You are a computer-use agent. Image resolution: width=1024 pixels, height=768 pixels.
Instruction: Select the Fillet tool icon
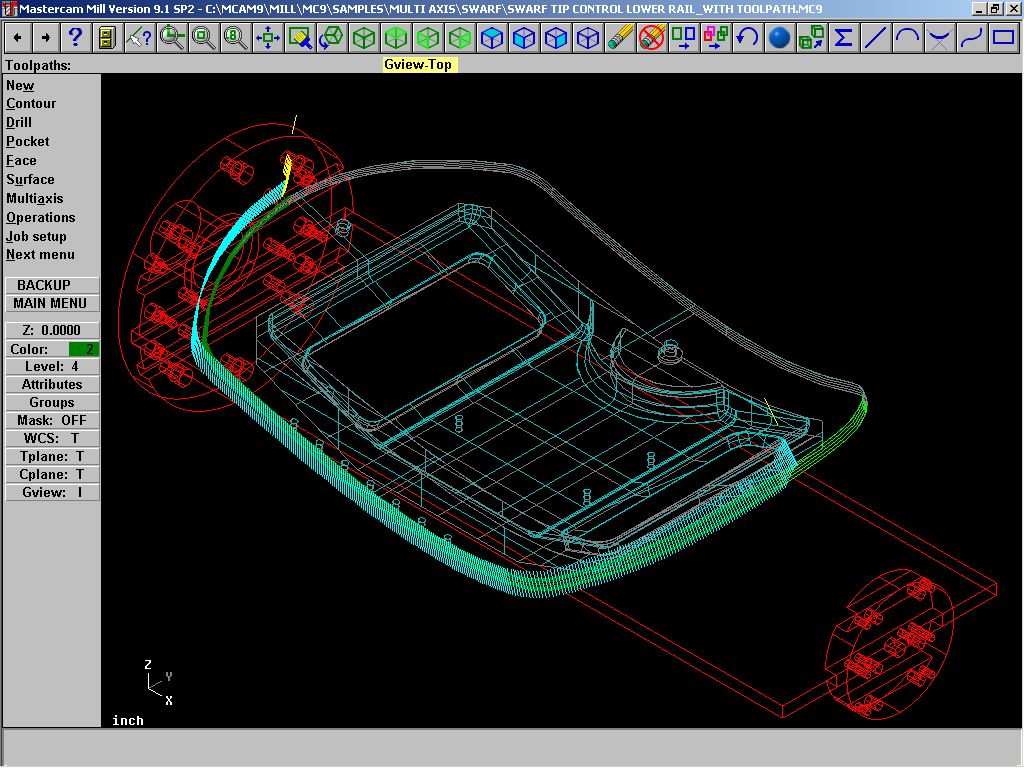(x=939, y=38)
